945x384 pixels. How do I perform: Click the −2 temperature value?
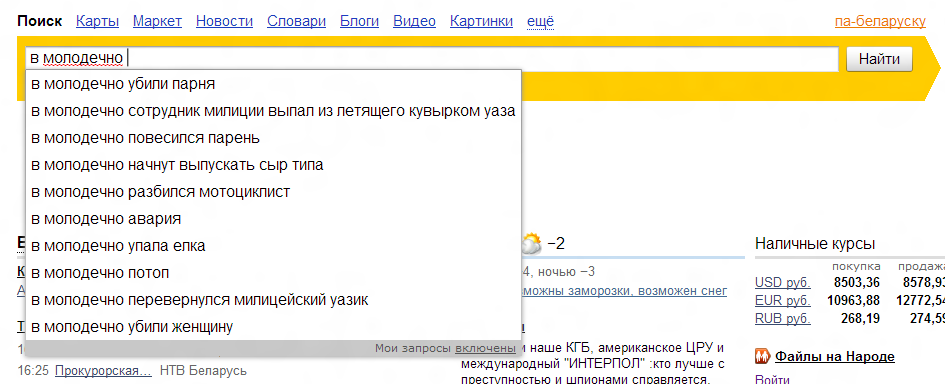pos(556,244)
